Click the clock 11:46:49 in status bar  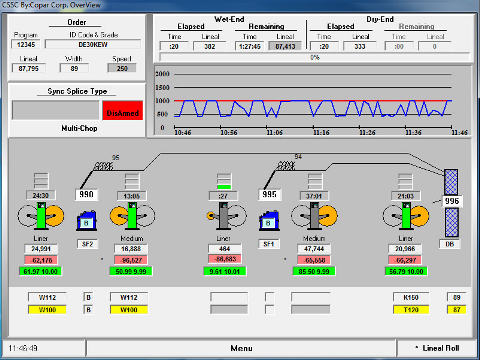click(23, 348)
